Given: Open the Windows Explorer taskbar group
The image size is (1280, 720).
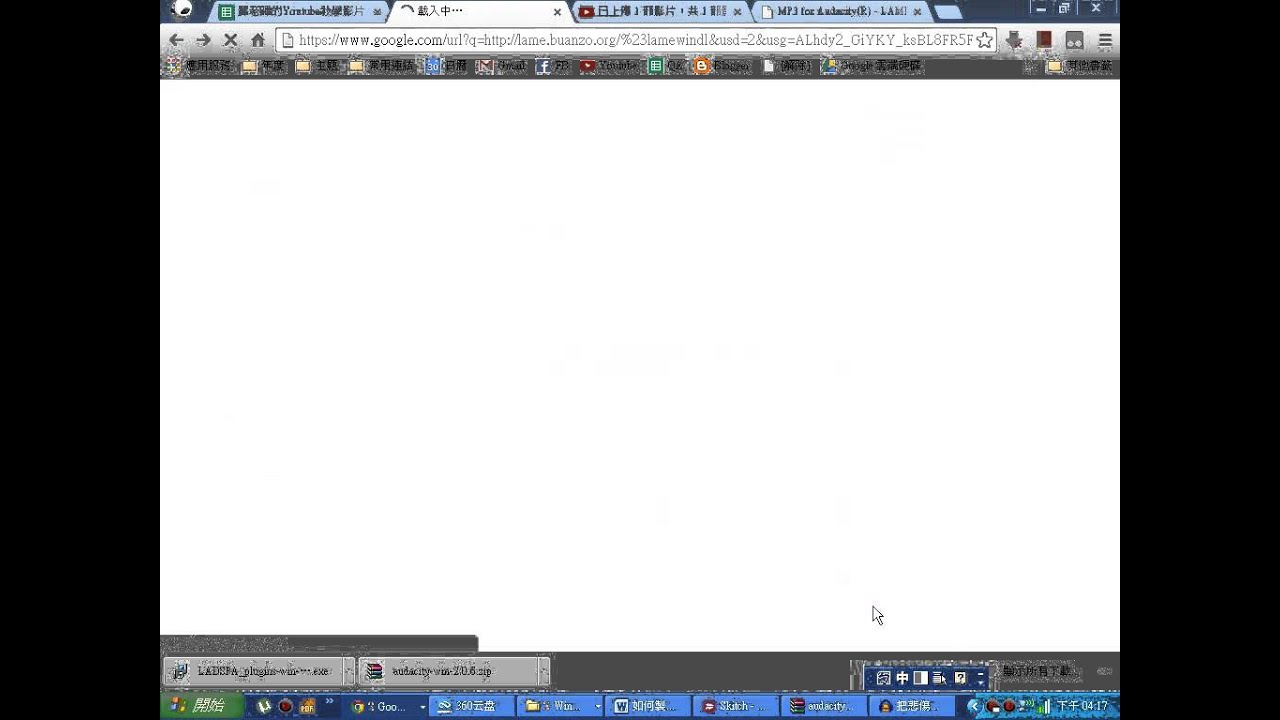Looking at the screenshot, I should (561, 706).
